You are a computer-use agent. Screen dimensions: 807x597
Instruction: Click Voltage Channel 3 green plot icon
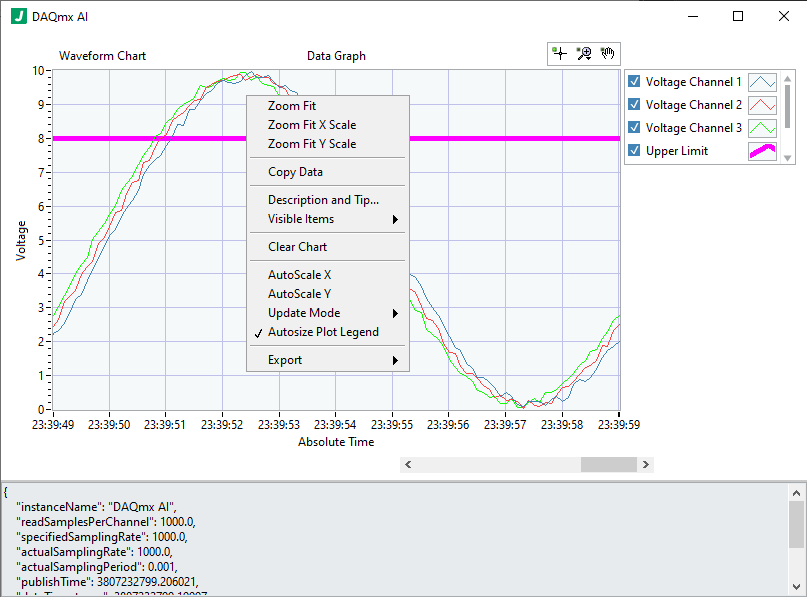[x=762, y=128]
